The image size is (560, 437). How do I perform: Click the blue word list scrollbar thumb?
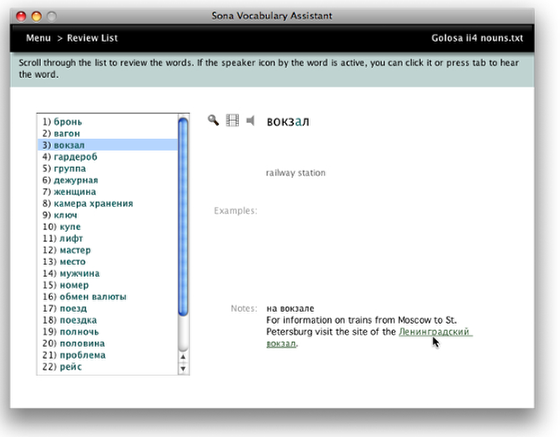coord(183,217)
